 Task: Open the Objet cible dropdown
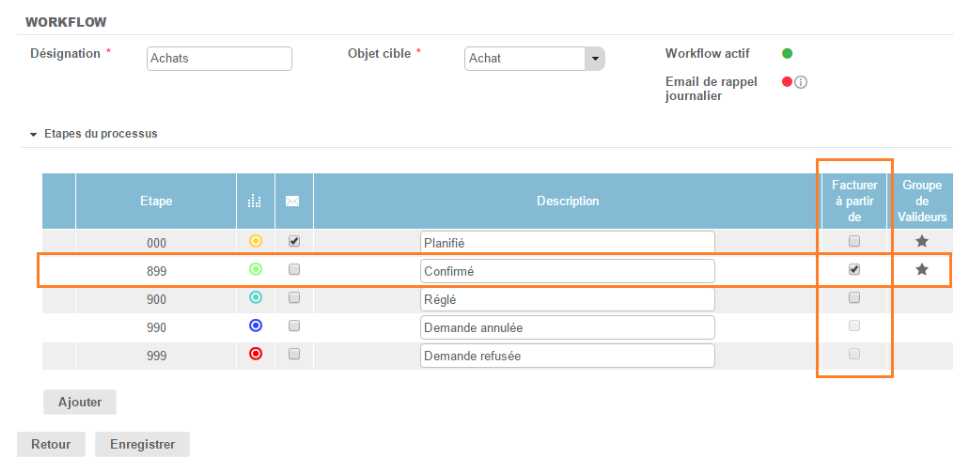595,59
